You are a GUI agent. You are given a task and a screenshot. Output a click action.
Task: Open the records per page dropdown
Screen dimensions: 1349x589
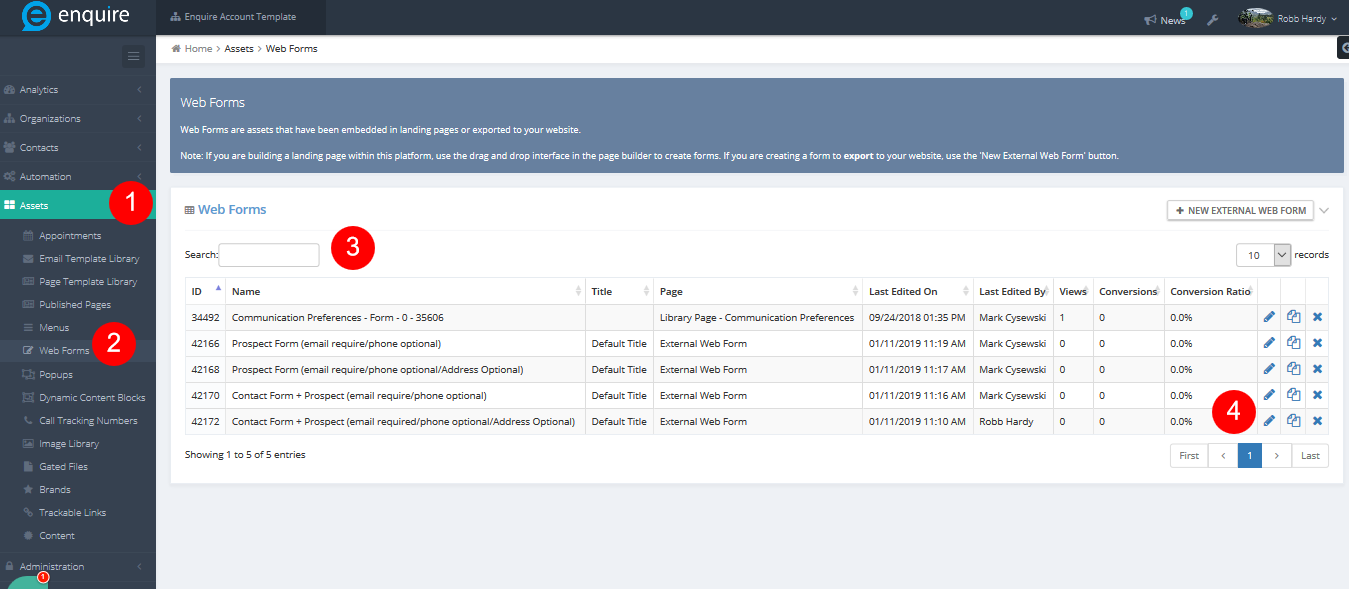(x=1264, y=255)
